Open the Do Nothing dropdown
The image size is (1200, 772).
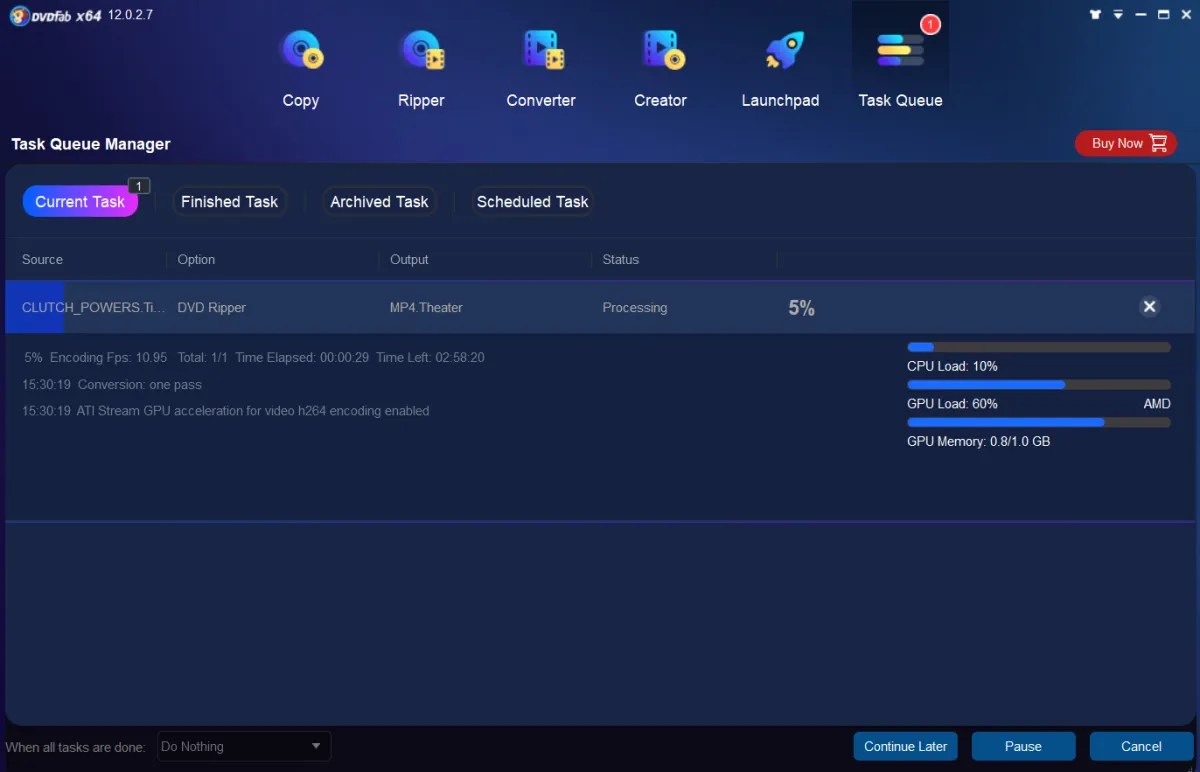click(x=243, y=746)
